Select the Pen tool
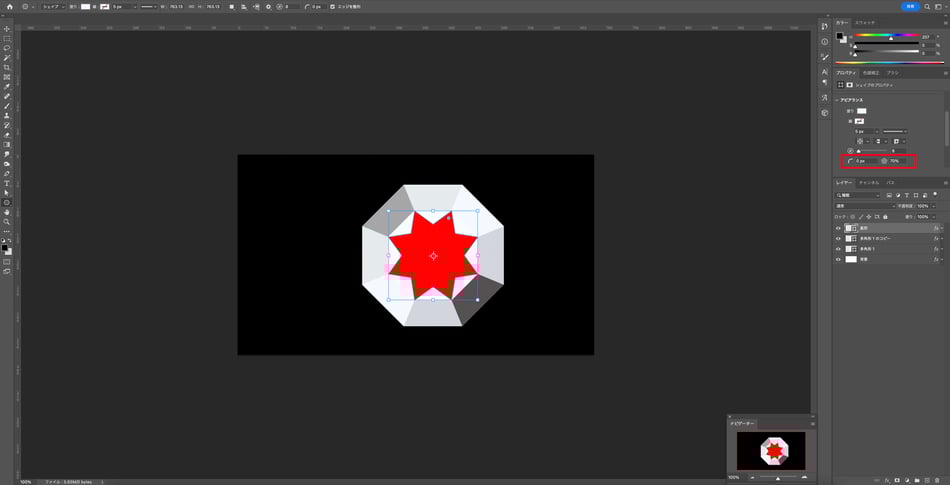950x485 pixels. pos(7,174)
